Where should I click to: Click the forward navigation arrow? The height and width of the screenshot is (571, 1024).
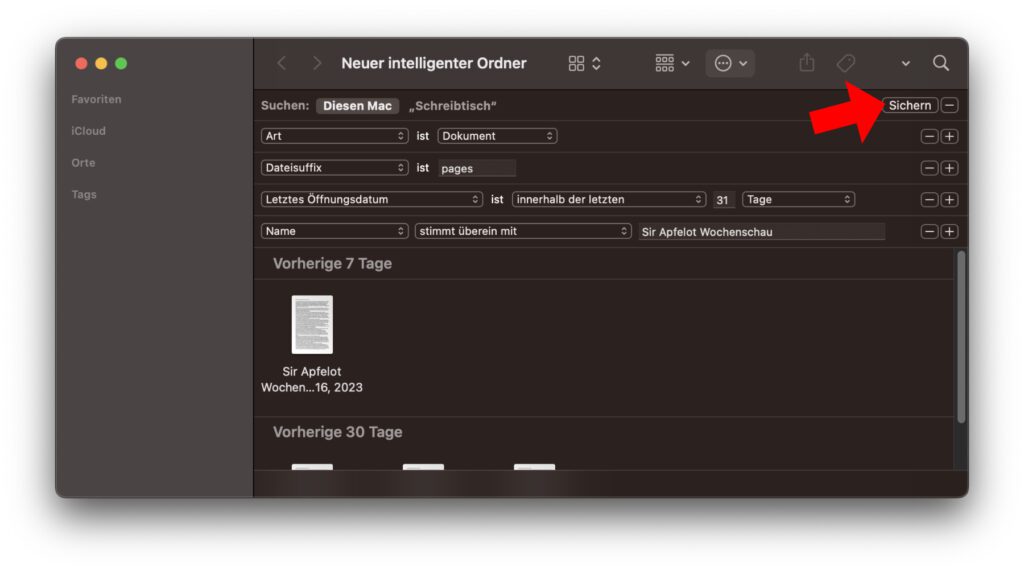[x=317, y=63]
